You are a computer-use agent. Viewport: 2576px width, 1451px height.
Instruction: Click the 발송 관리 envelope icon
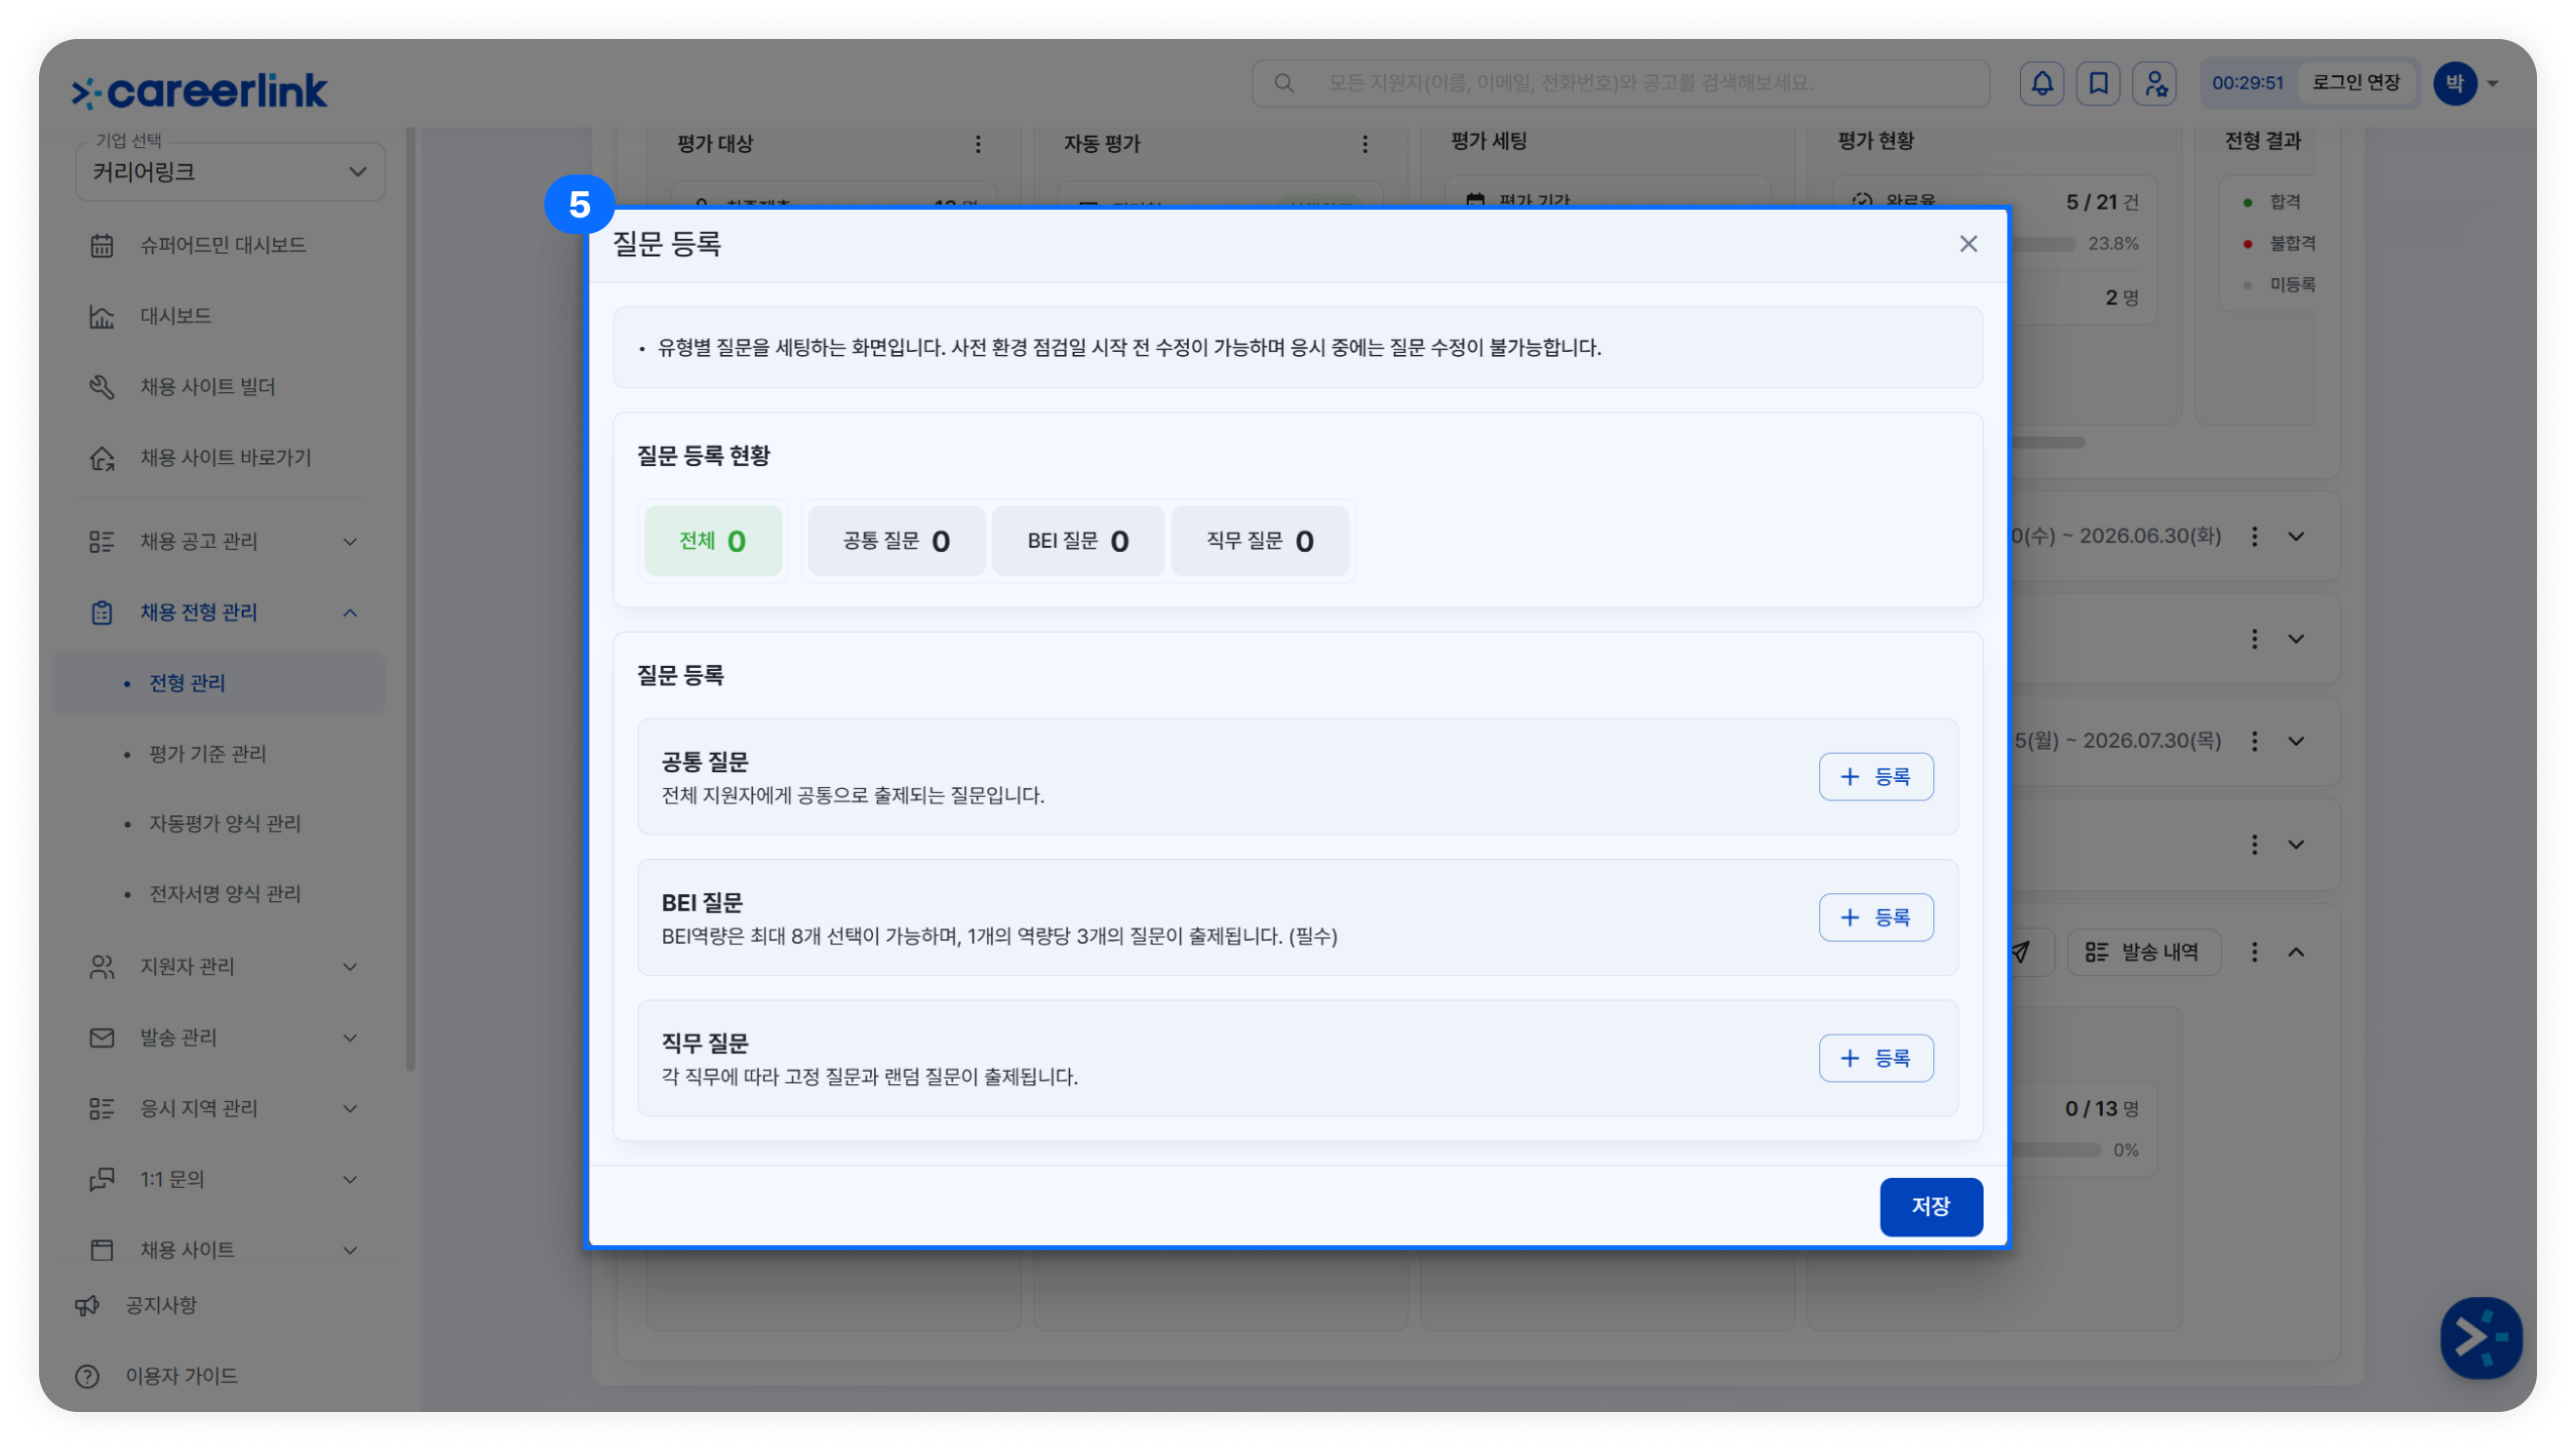pos(102,1037)
